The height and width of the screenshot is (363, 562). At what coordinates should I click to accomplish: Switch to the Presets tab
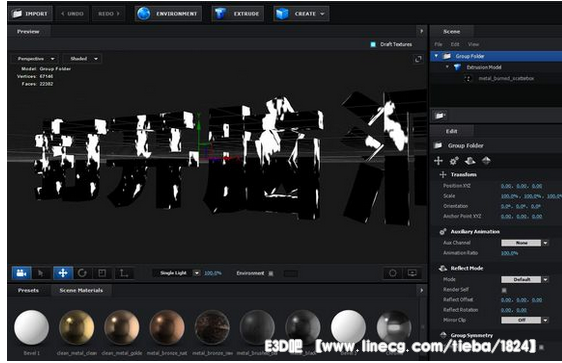(x=28, y=290)
